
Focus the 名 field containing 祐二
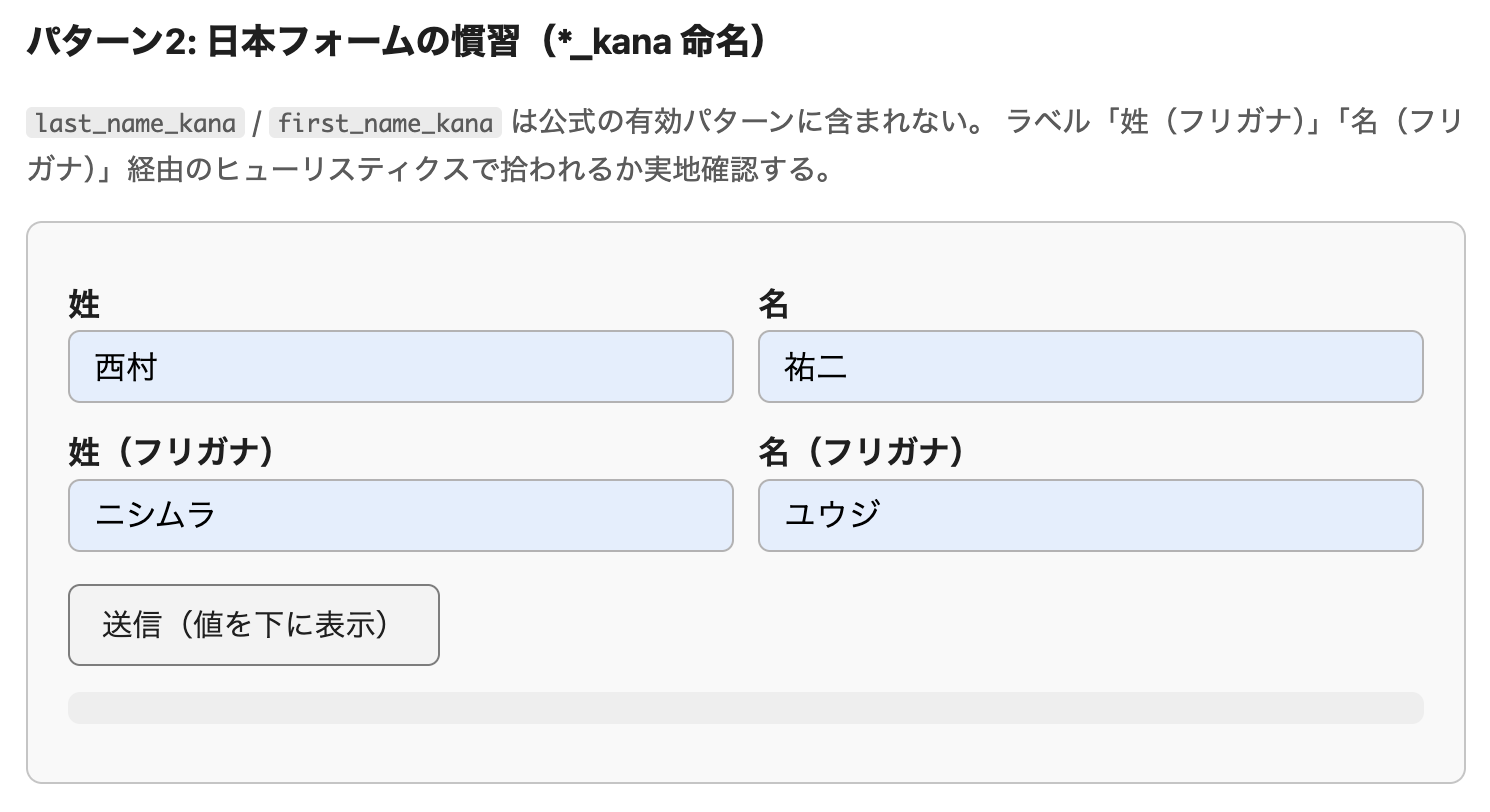(x=1090, y=367)
